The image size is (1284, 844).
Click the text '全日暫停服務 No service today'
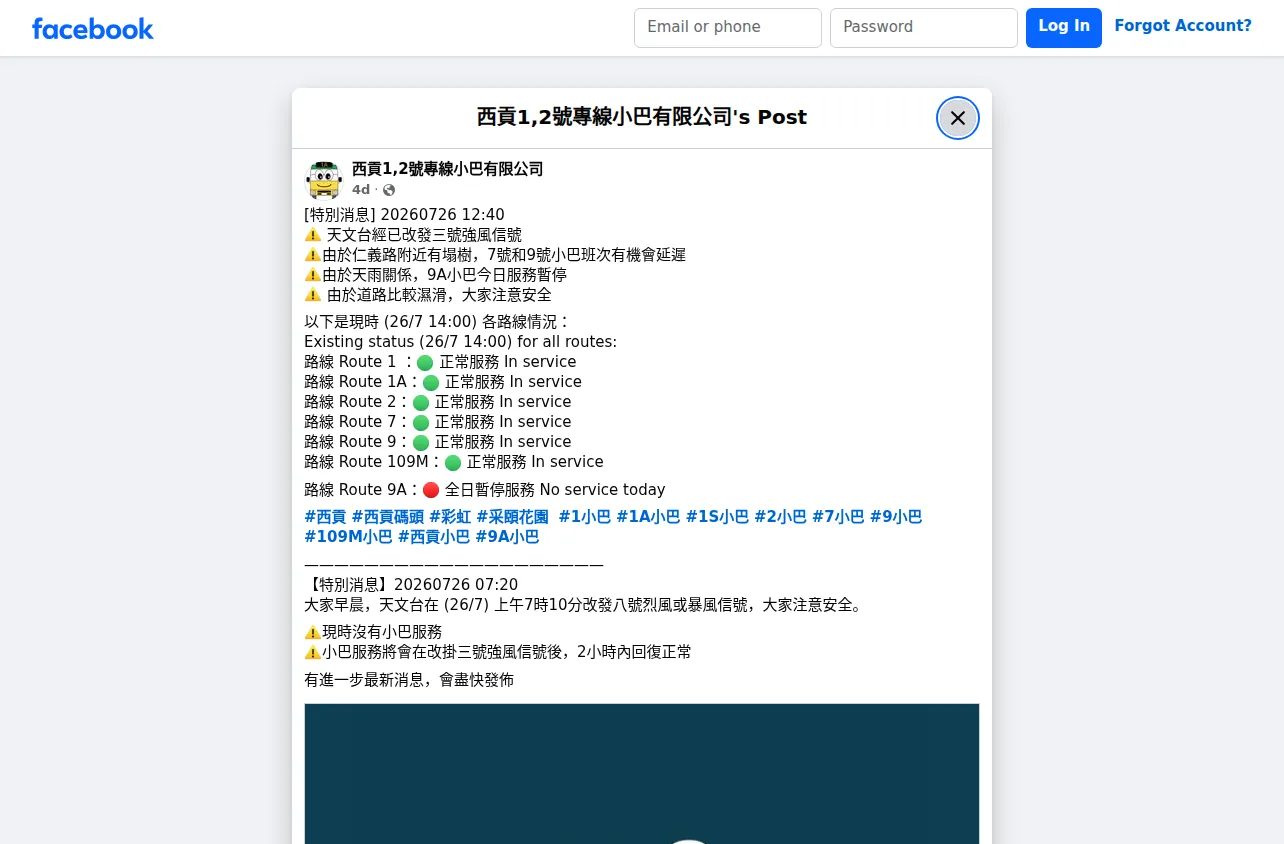[555, 490]
